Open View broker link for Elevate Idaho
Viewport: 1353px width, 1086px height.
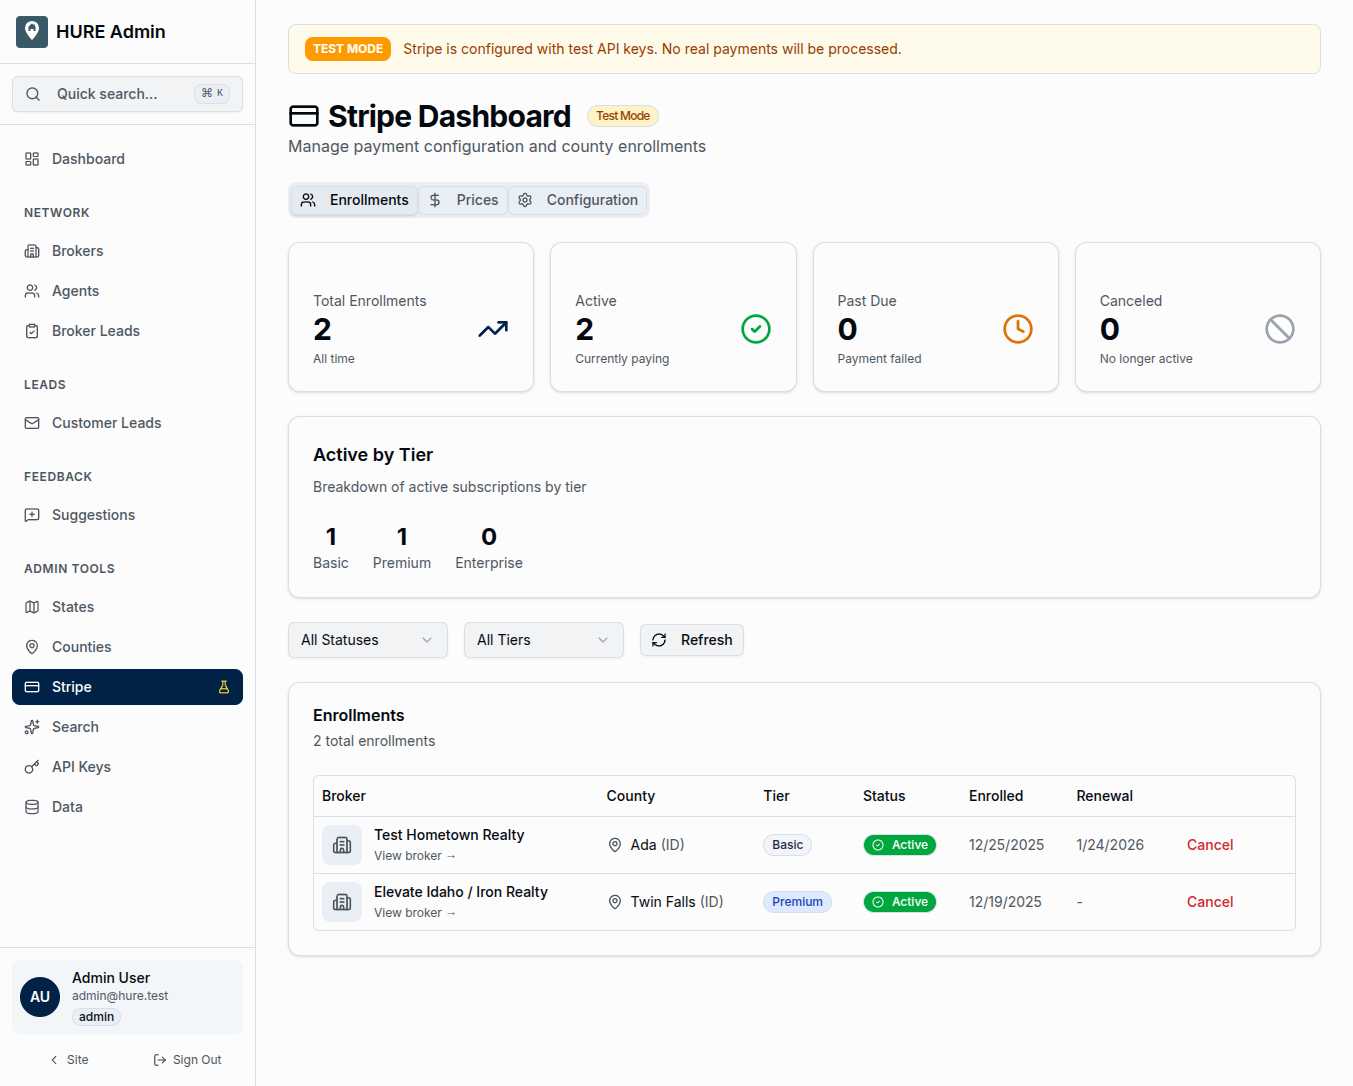(x=415, y=912)
